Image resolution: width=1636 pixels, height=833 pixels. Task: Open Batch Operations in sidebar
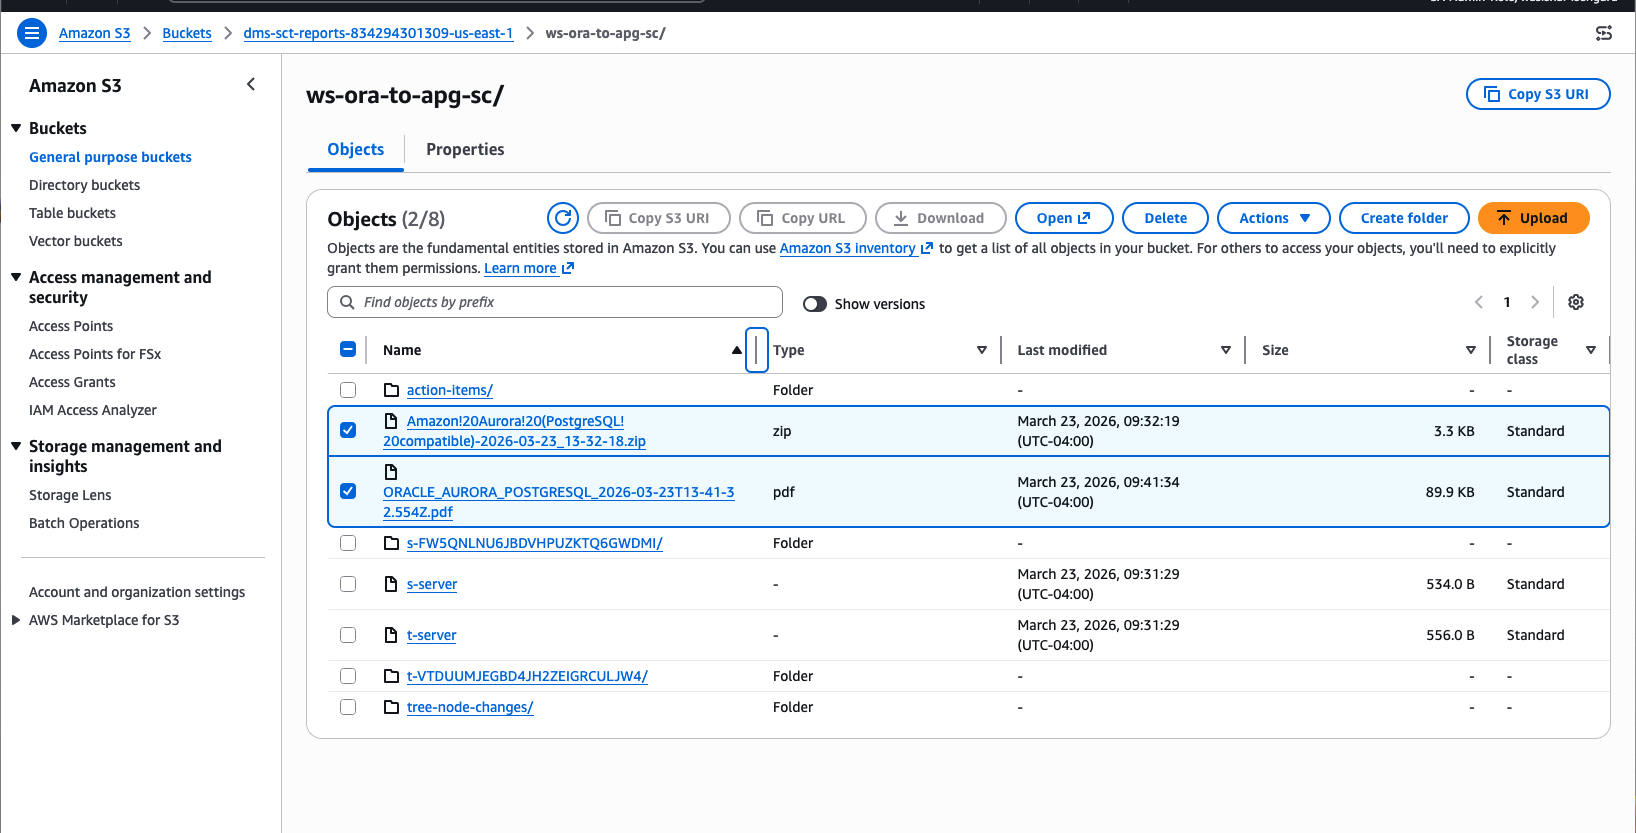click(x=84, y=523)
